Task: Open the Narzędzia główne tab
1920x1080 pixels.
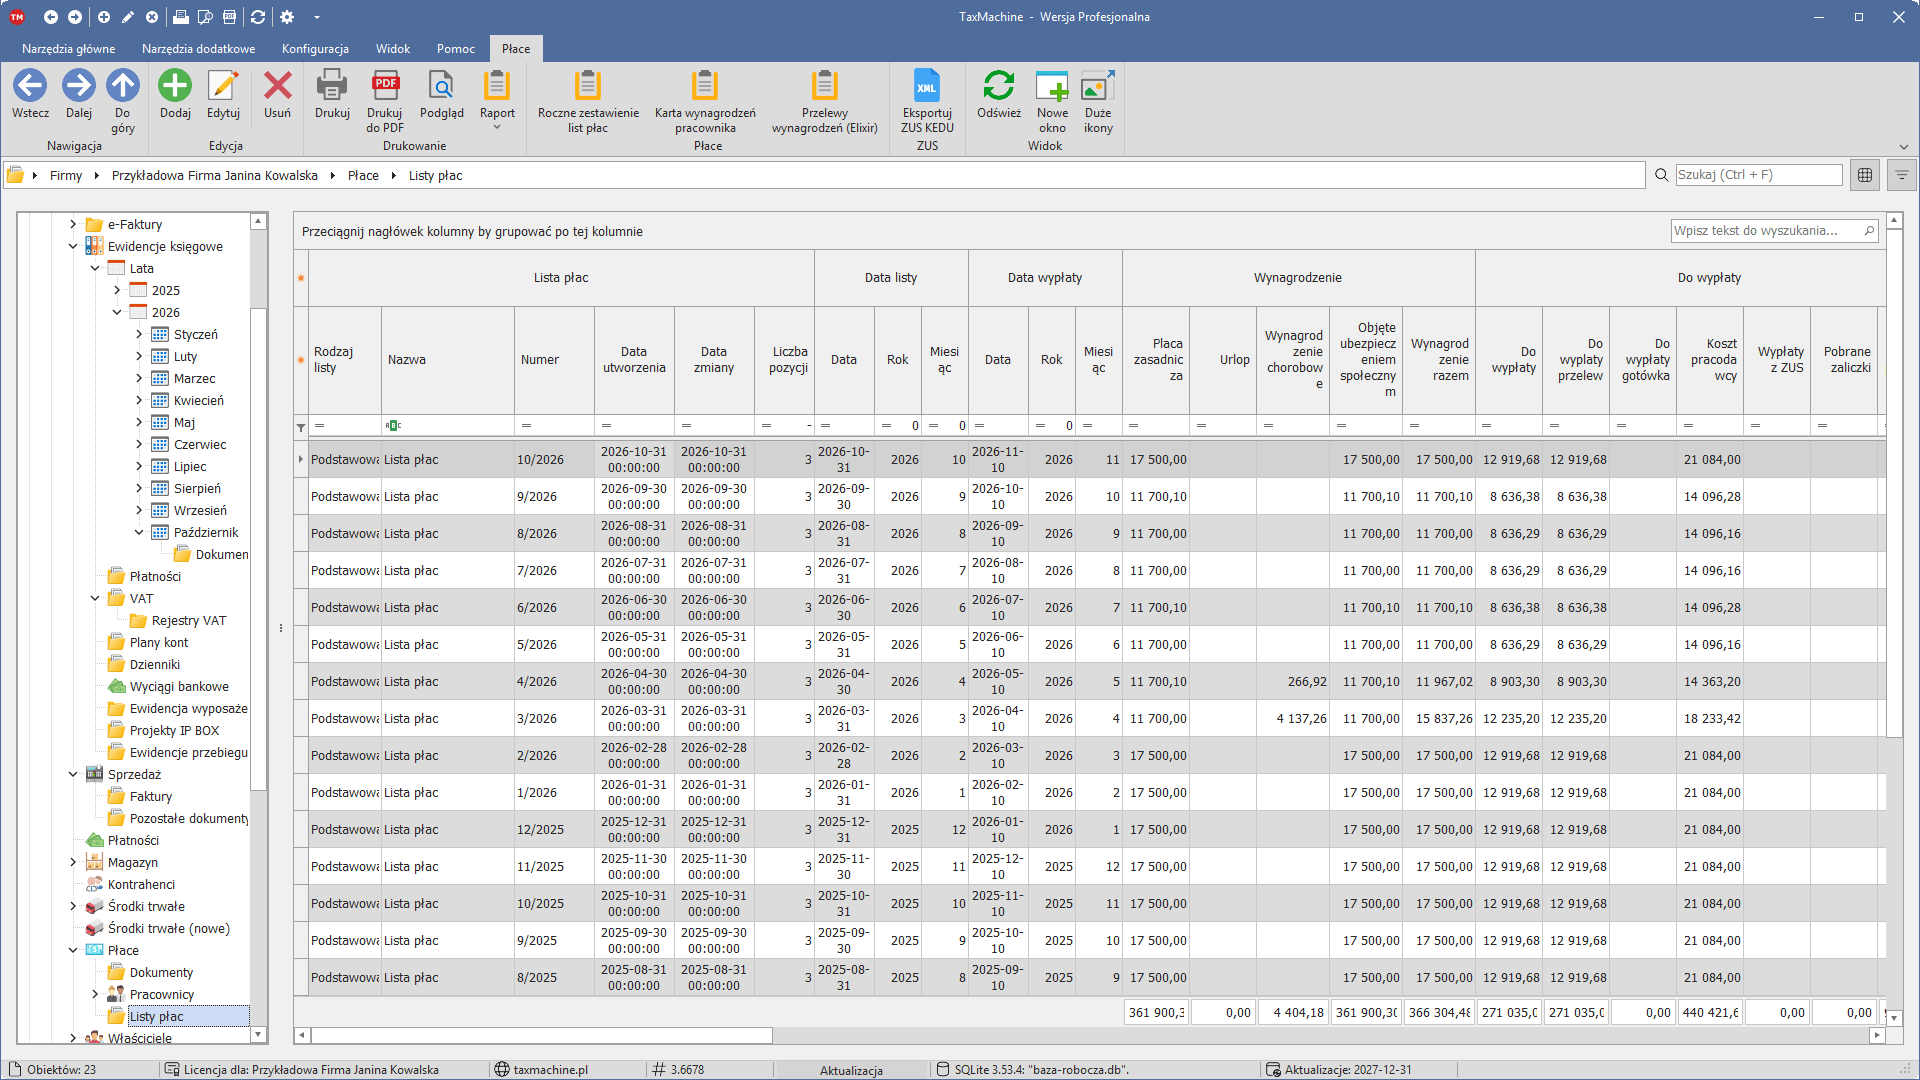Action: (69, 48)
